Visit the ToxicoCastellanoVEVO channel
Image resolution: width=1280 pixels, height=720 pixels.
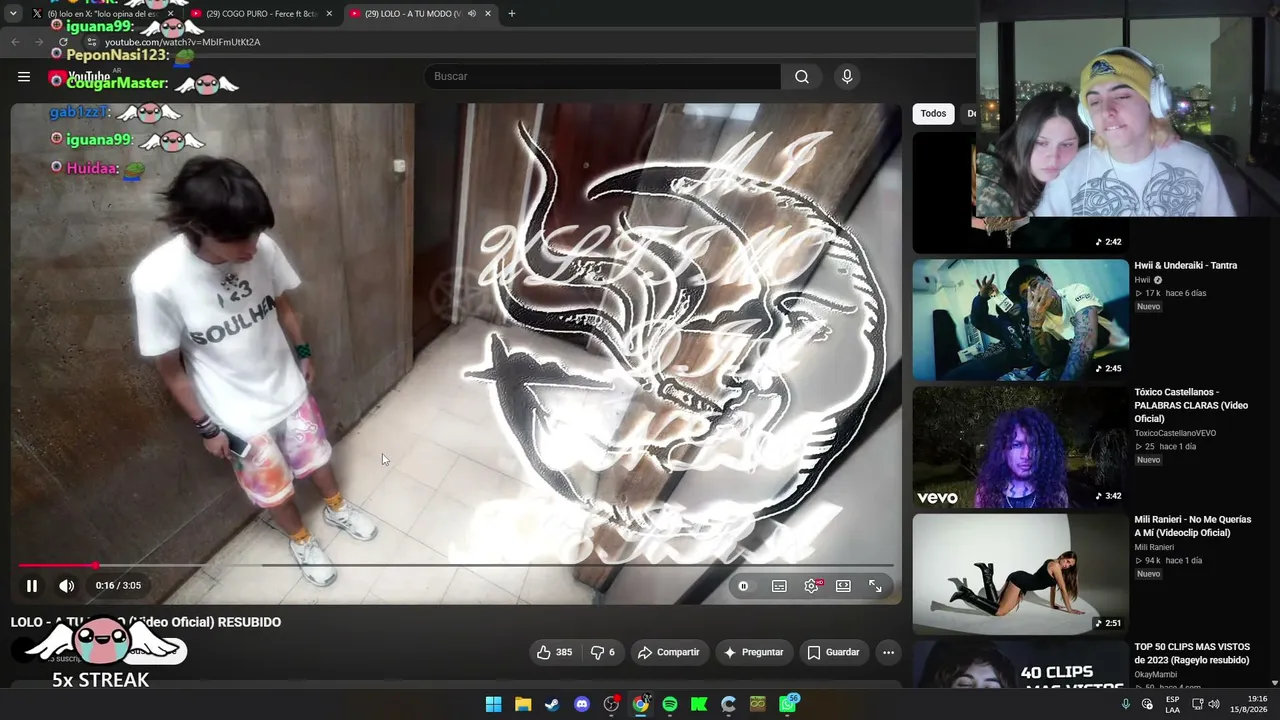point(1175,433)
